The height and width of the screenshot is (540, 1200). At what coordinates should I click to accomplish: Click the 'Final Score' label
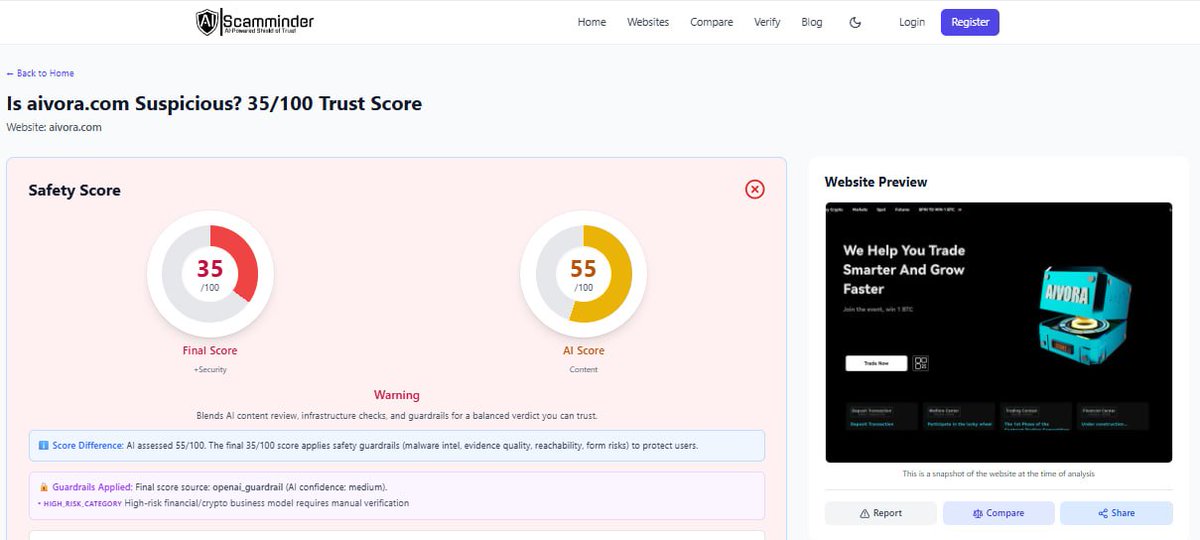click(210, 351)
